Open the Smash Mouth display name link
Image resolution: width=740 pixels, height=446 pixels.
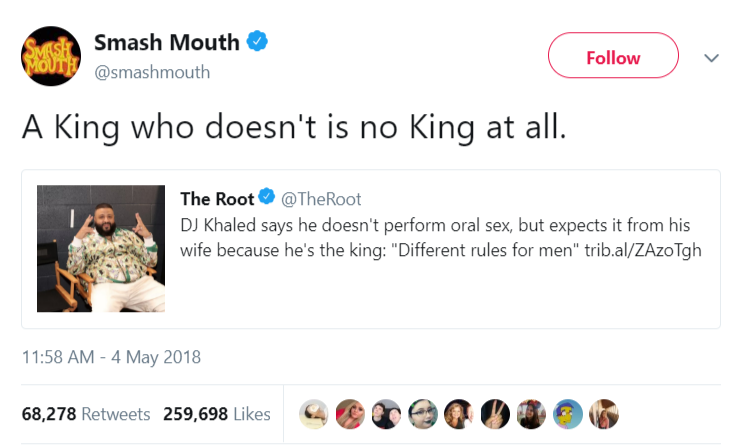pos(166,42)
